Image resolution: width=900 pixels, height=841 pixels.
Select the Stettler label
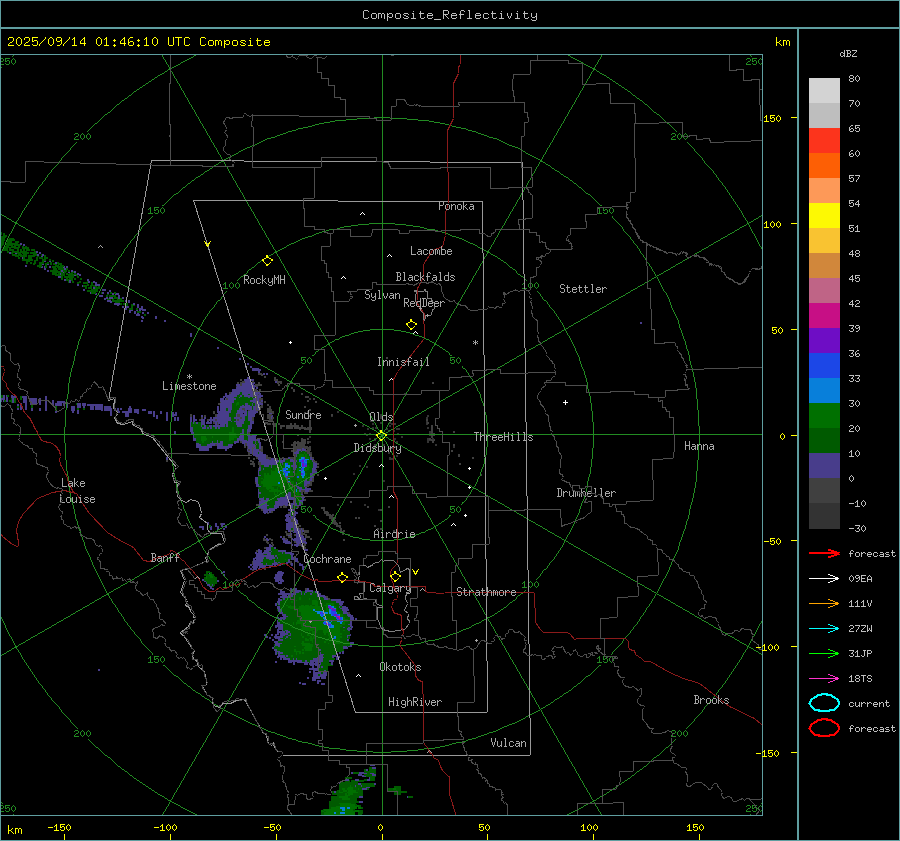[583, 289]
